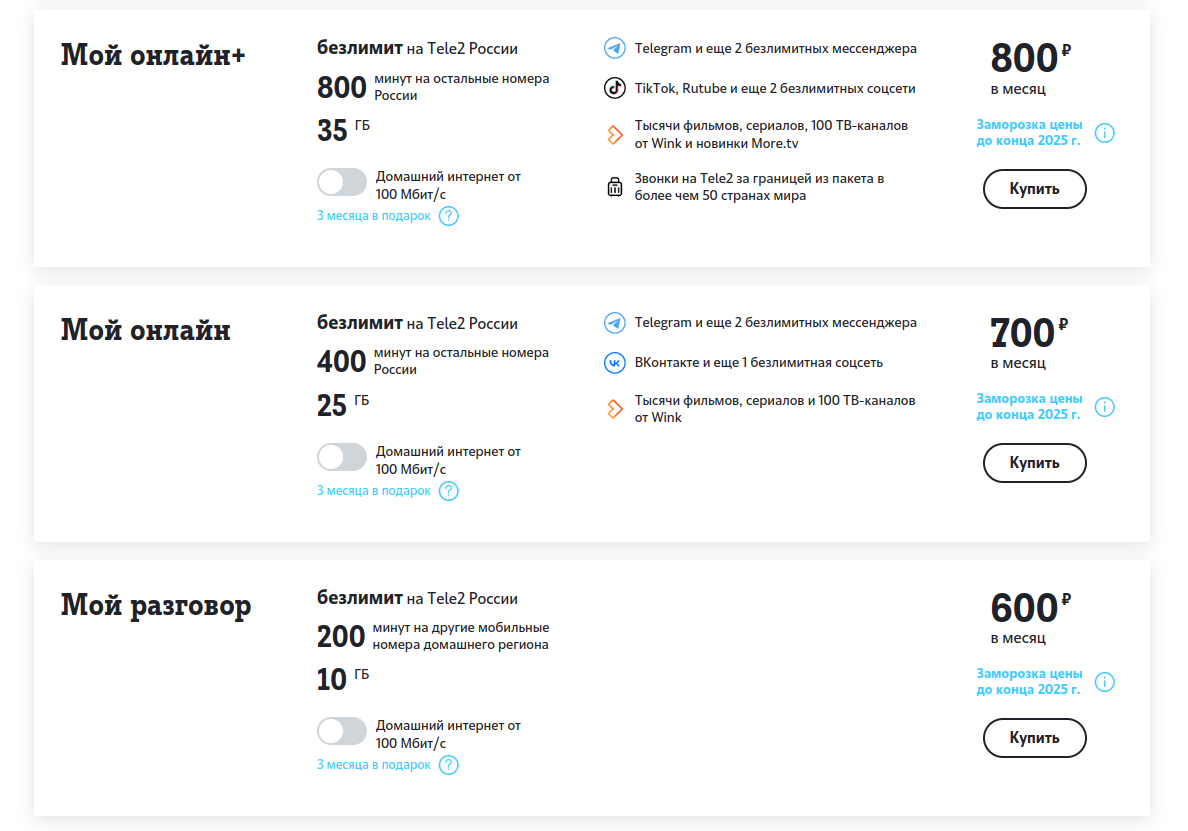Open the Мой онлайн+ plan title
Image resolution: width=1188 pixels, height=831 pixels.
(153, 55)
